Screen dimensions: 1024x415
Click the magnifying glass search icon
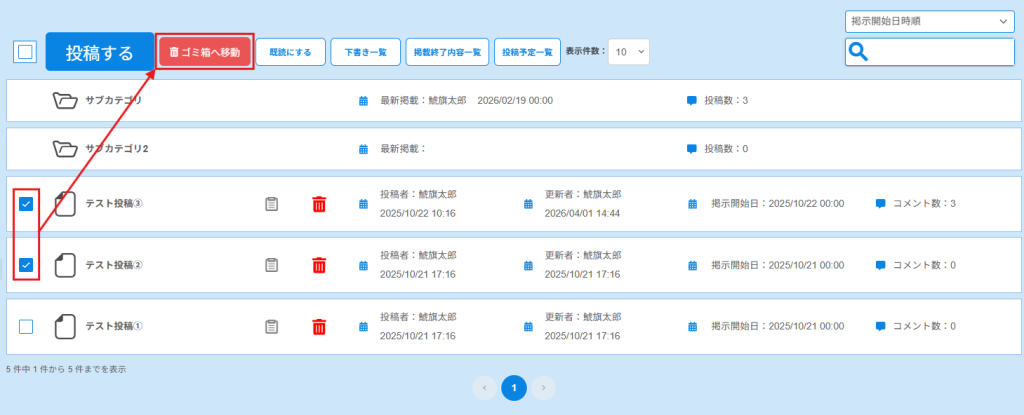[858, 52]
